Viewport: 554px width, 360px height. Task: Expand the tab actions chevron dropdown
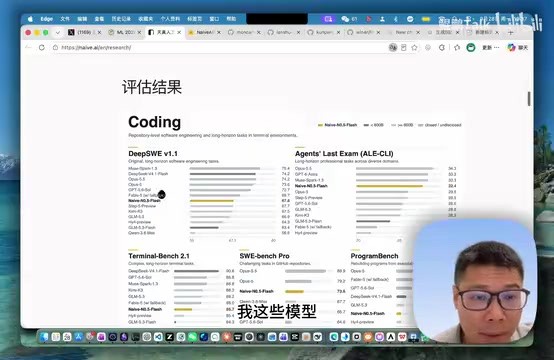point(58,33)
